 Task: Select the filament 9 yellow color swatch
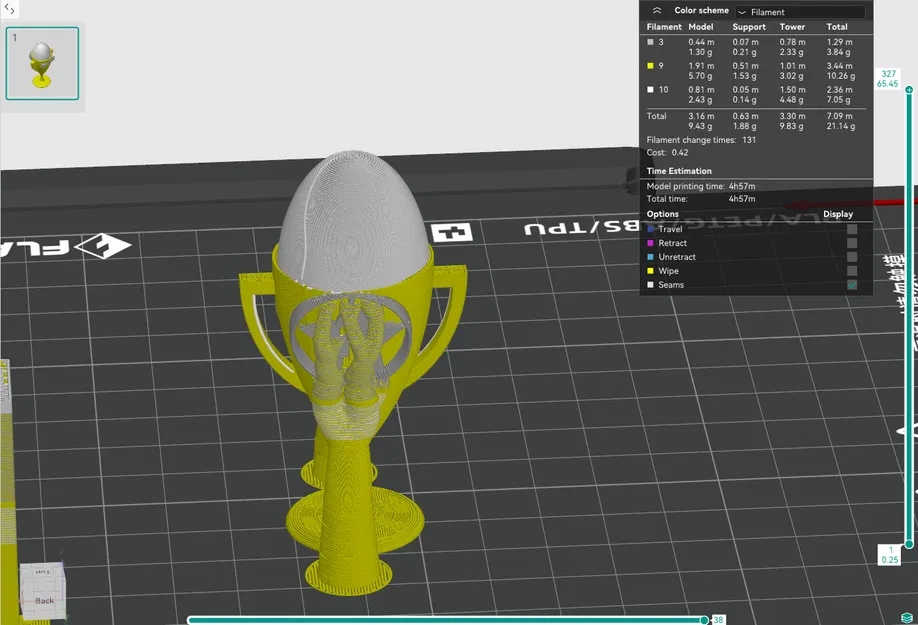click(x=650, y=65)
